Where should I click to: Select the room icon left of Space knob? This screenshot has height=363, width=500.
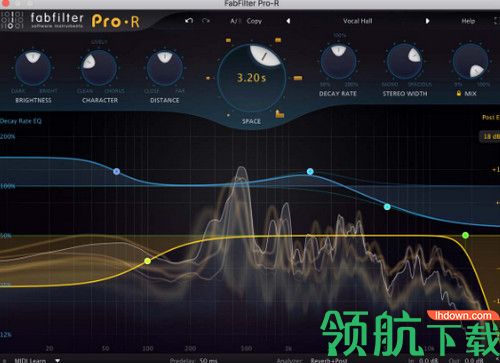tap(208, 78)
